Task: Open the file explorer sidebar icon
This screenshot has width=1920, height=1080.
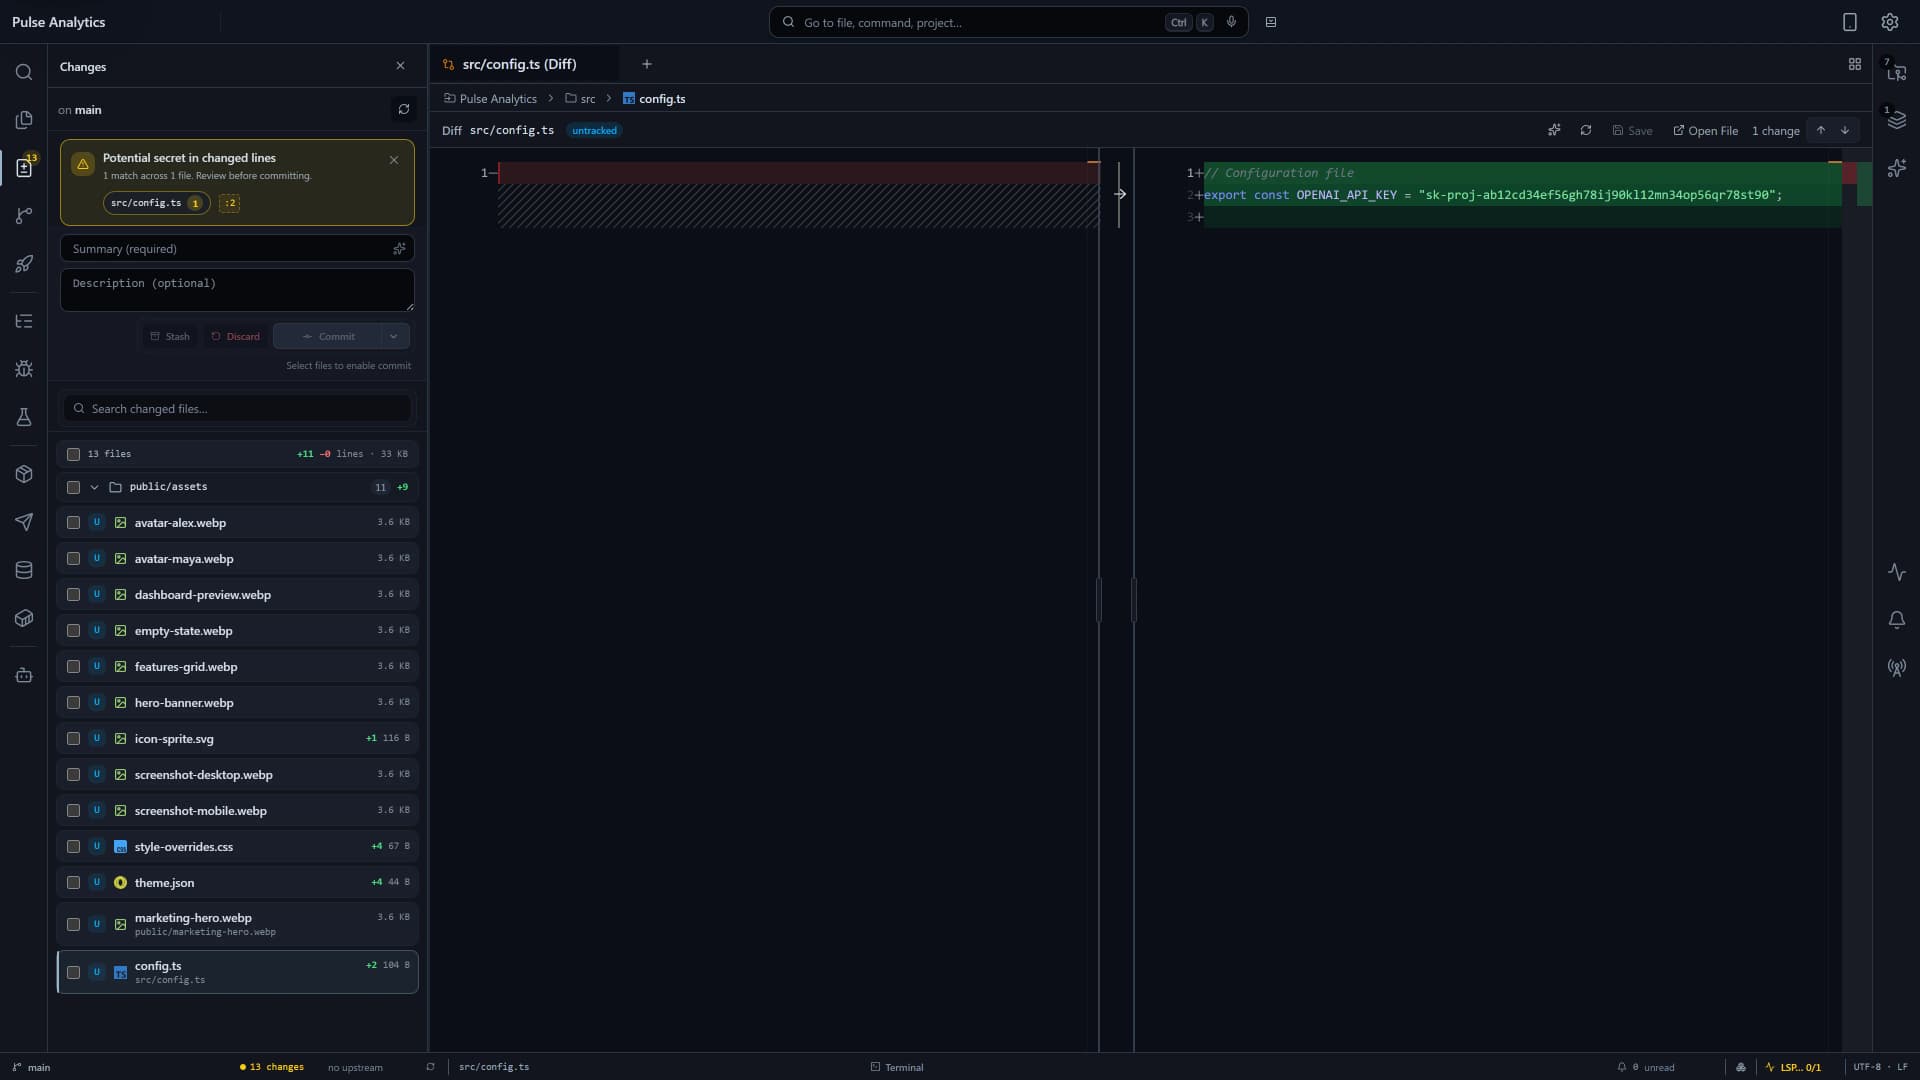Action: [24, 120]
